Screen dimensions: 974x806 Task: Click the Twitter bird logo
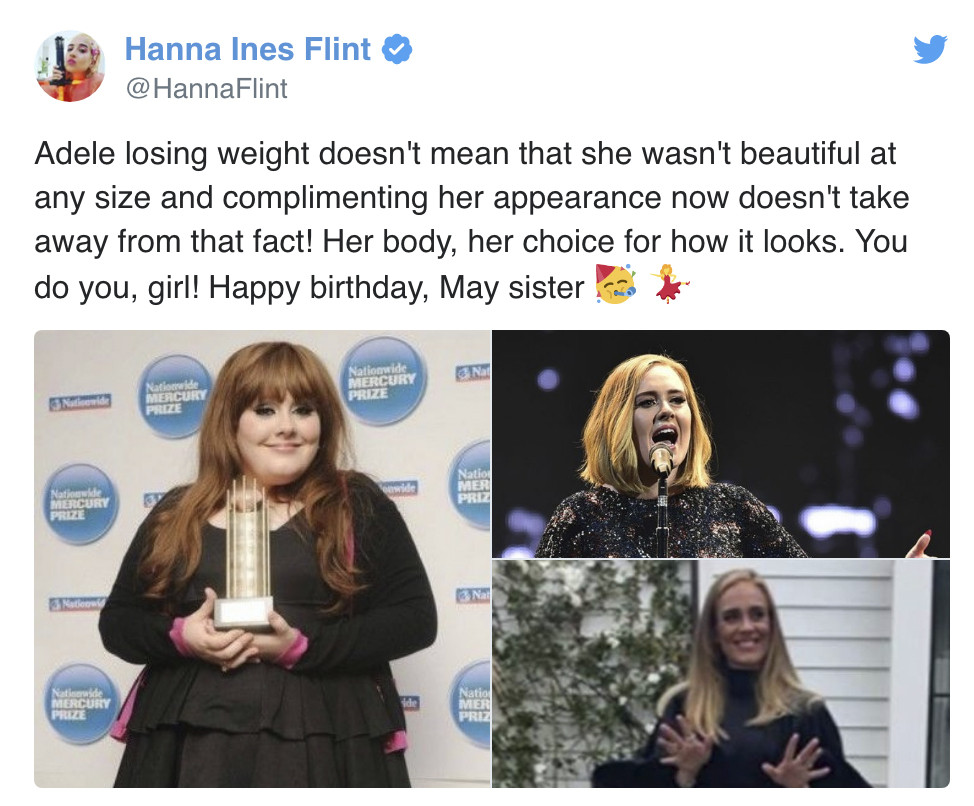point(929,49)
